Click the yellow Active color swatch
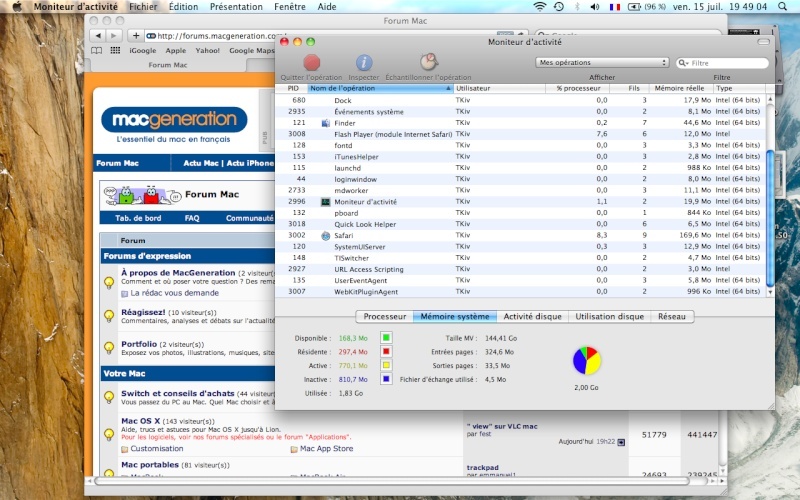Image resolution: width=800 pixels, height=500 pixels. (386, 365)
